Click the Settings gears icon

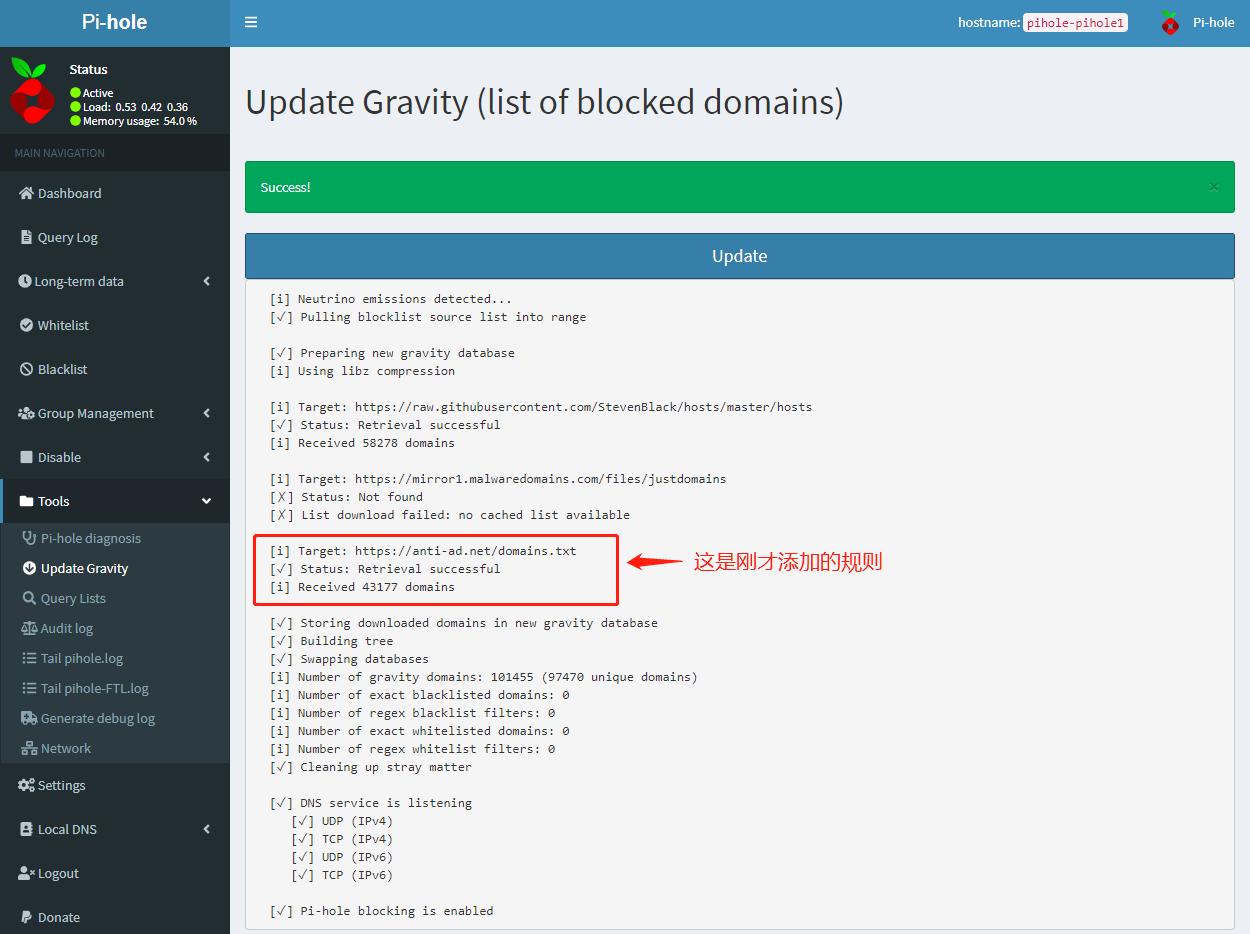point(26,785)
